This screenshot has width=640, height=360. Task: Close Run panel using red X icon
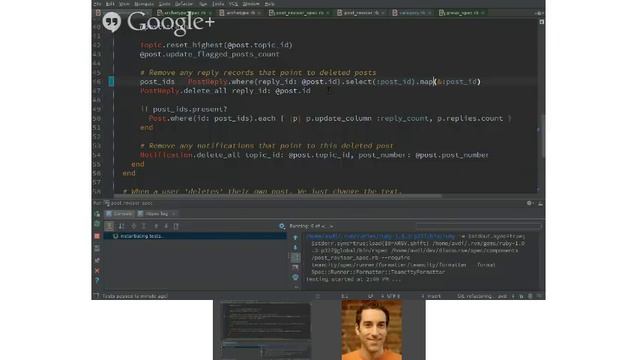[97, 271]
